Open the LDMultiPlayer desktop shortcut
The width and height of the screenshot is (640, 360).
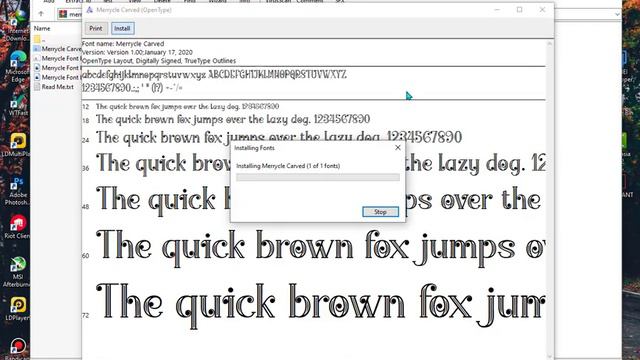(16, 145)
